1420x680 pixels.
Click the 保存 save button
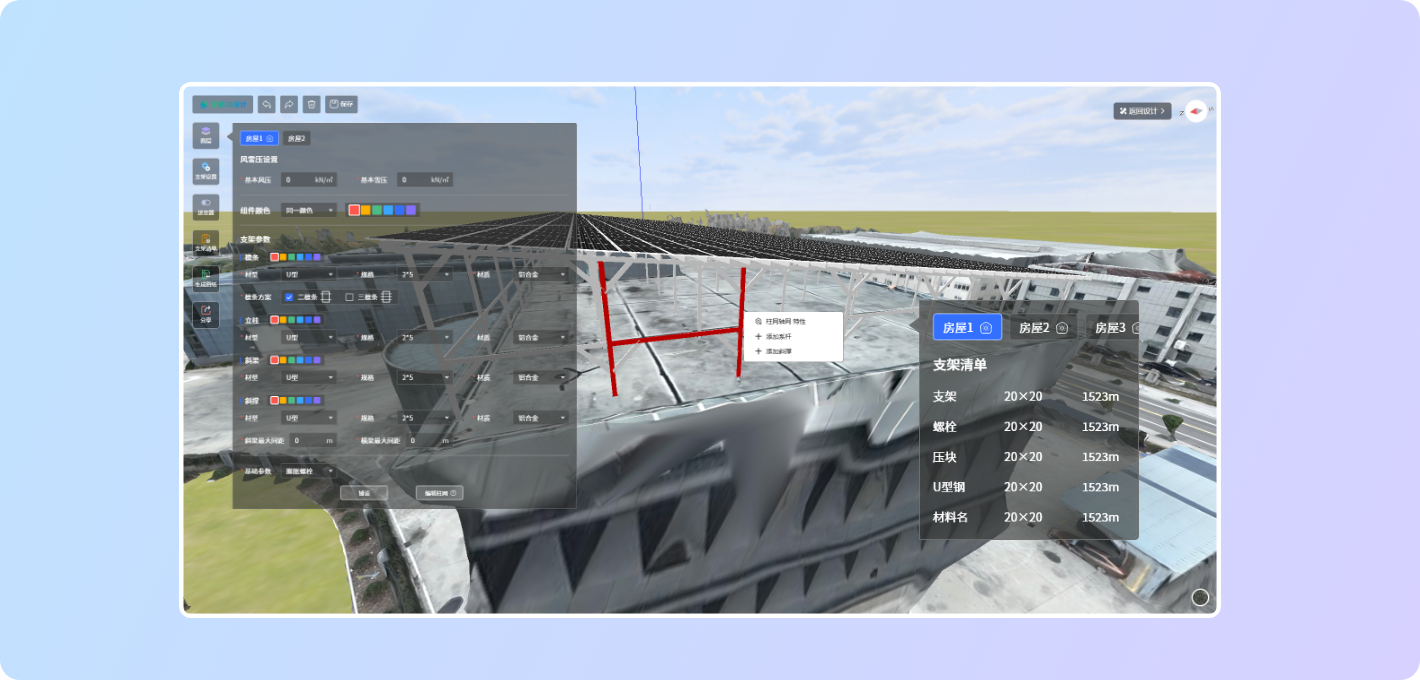[x=341, y=104]
